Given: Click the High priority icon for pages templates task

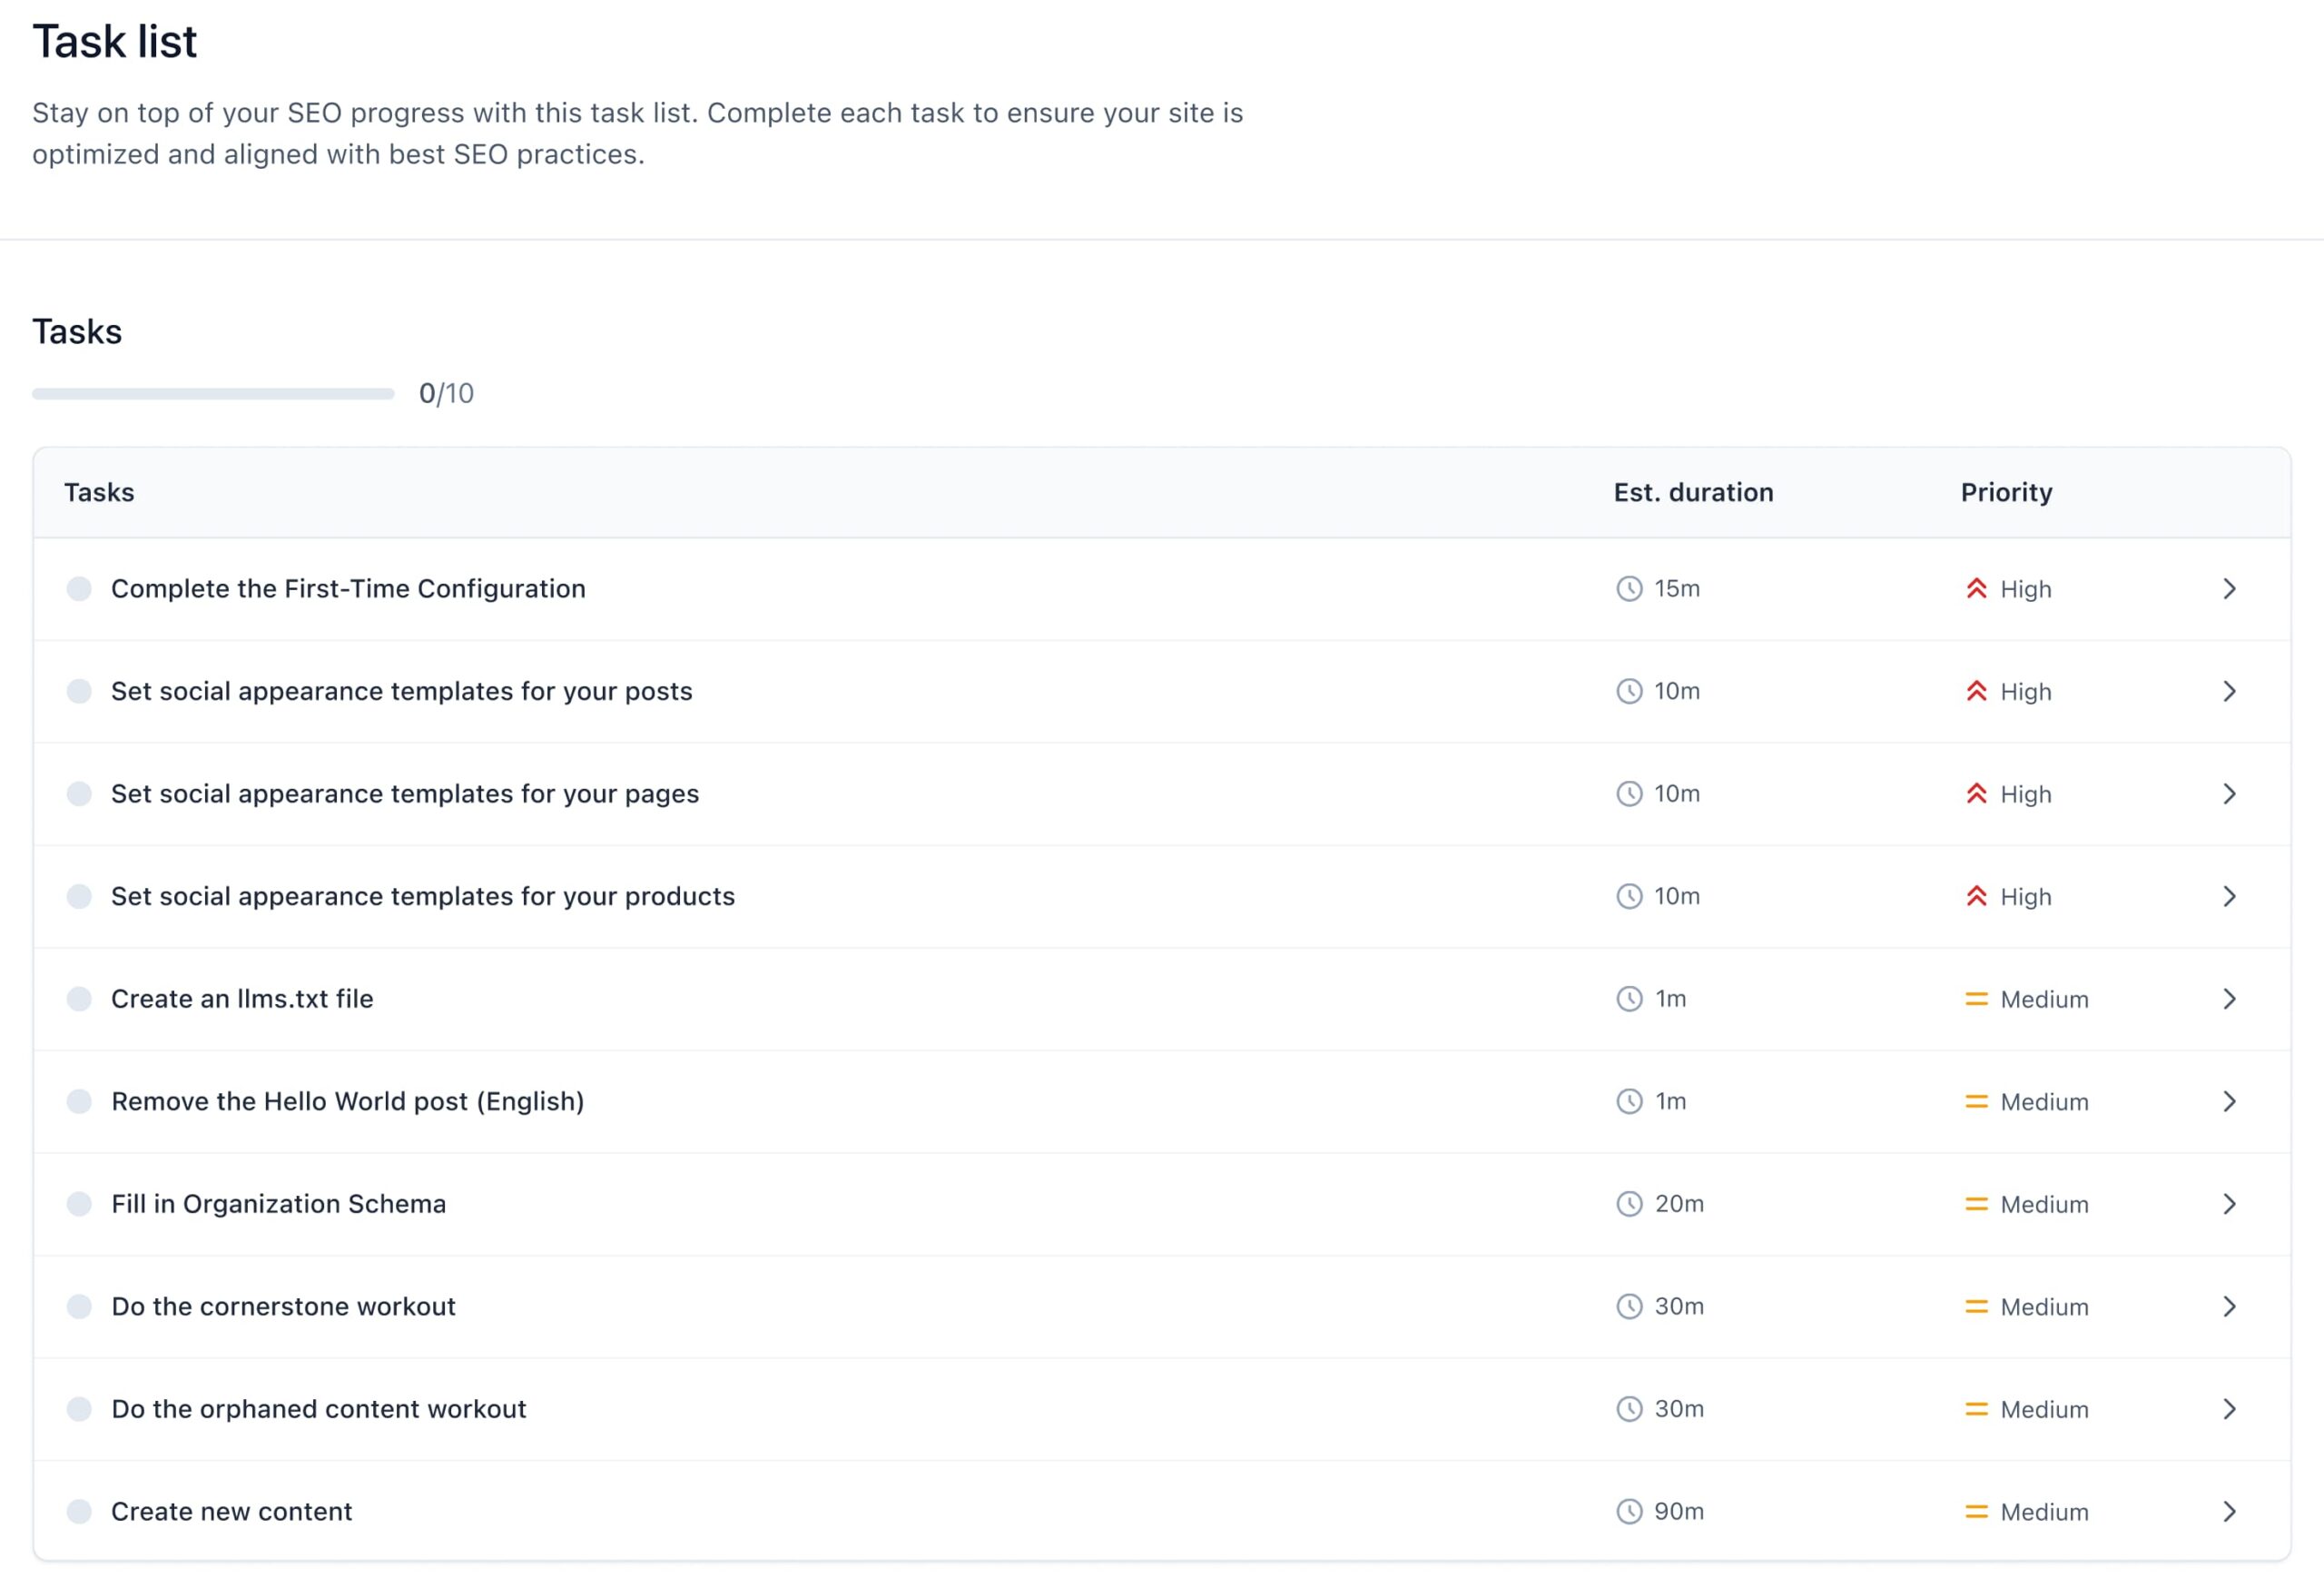Looking at the screenshot, I should [x=1977, y=794].
